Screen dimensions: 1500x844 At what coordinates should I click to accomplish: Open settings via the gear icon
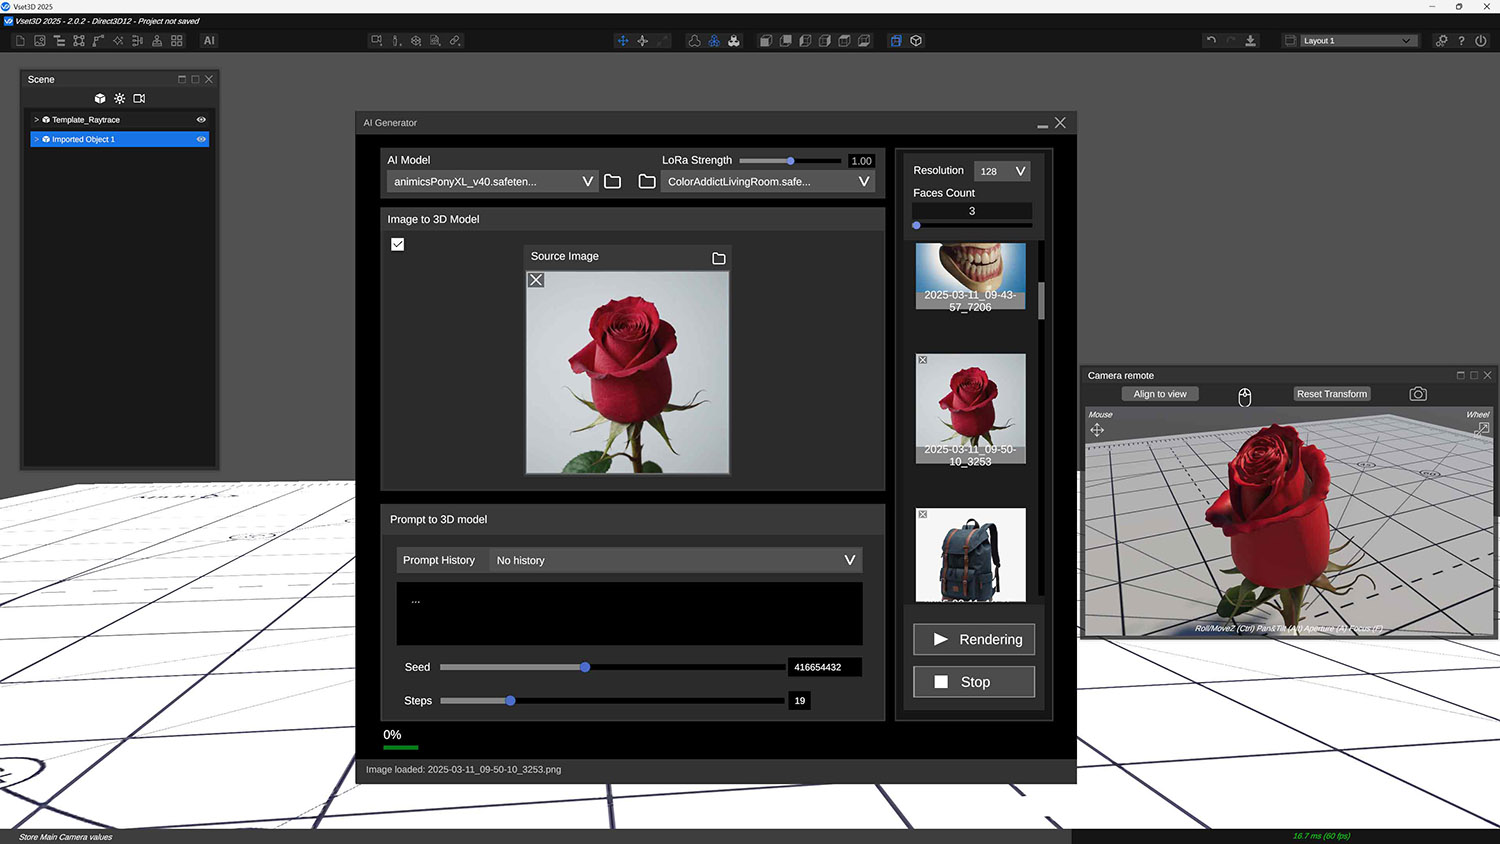1441,41
